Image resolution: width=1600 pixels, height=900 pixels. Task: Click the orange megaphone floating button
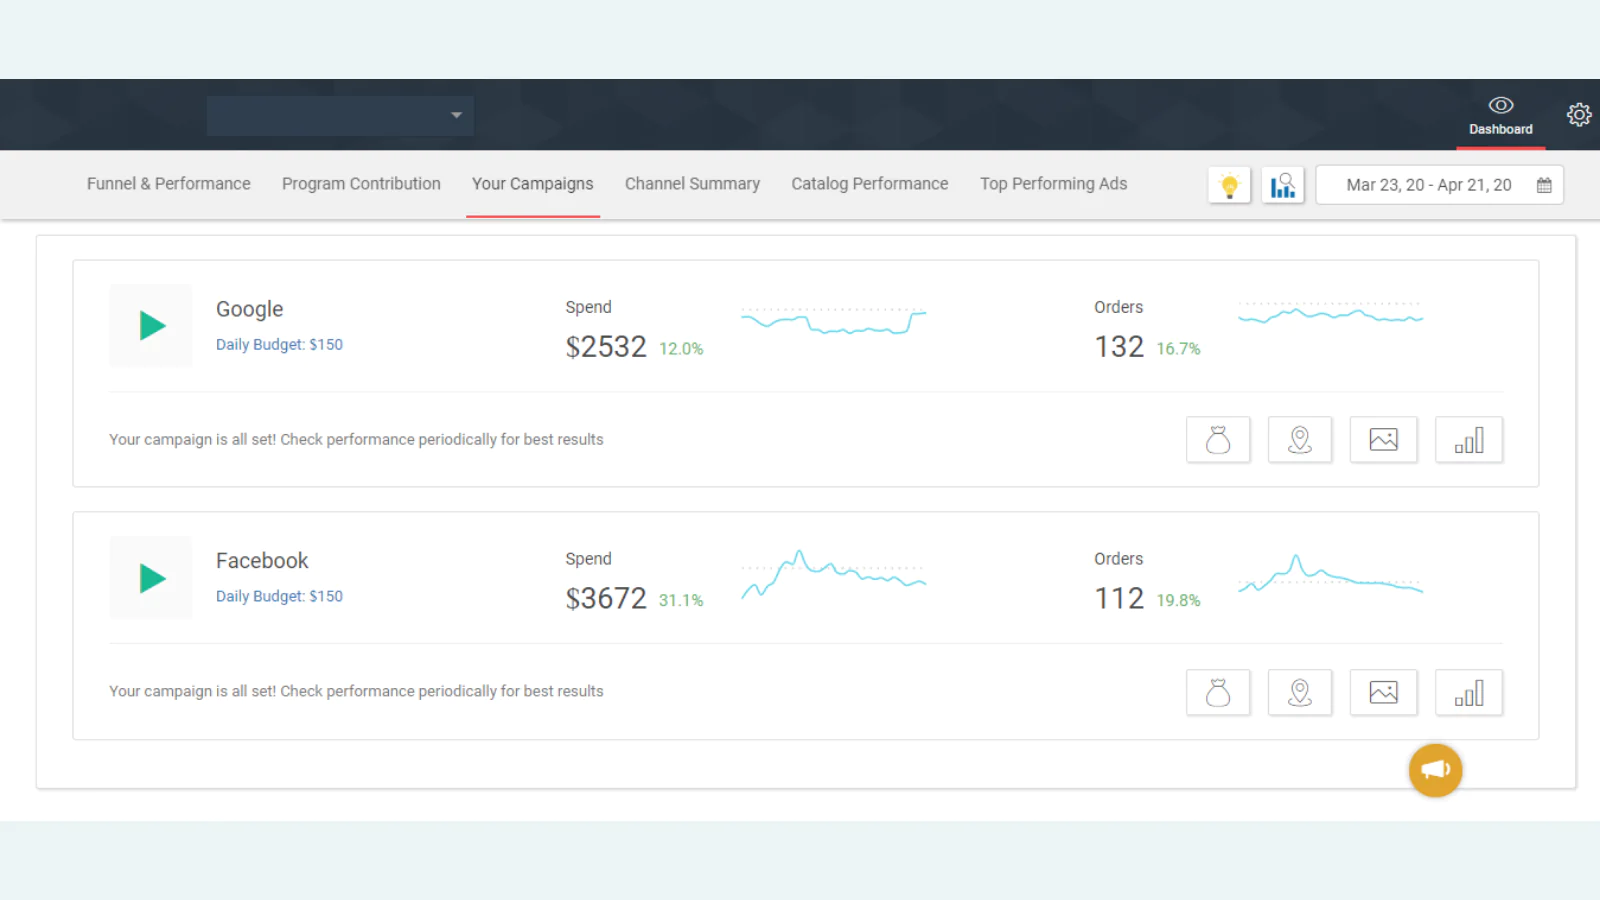[1435, 770]
